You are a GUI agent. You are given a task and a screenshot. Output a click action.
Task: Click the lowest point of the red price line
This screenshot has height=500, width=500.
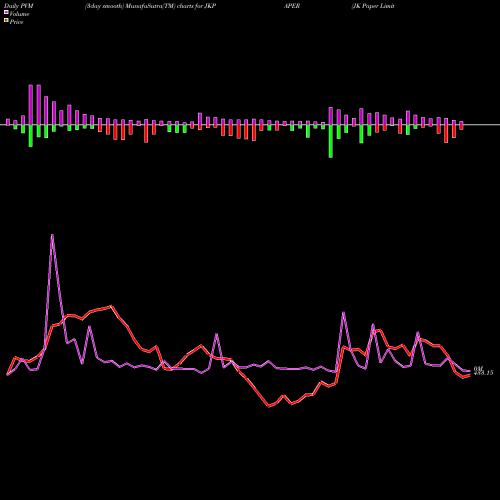269,406
